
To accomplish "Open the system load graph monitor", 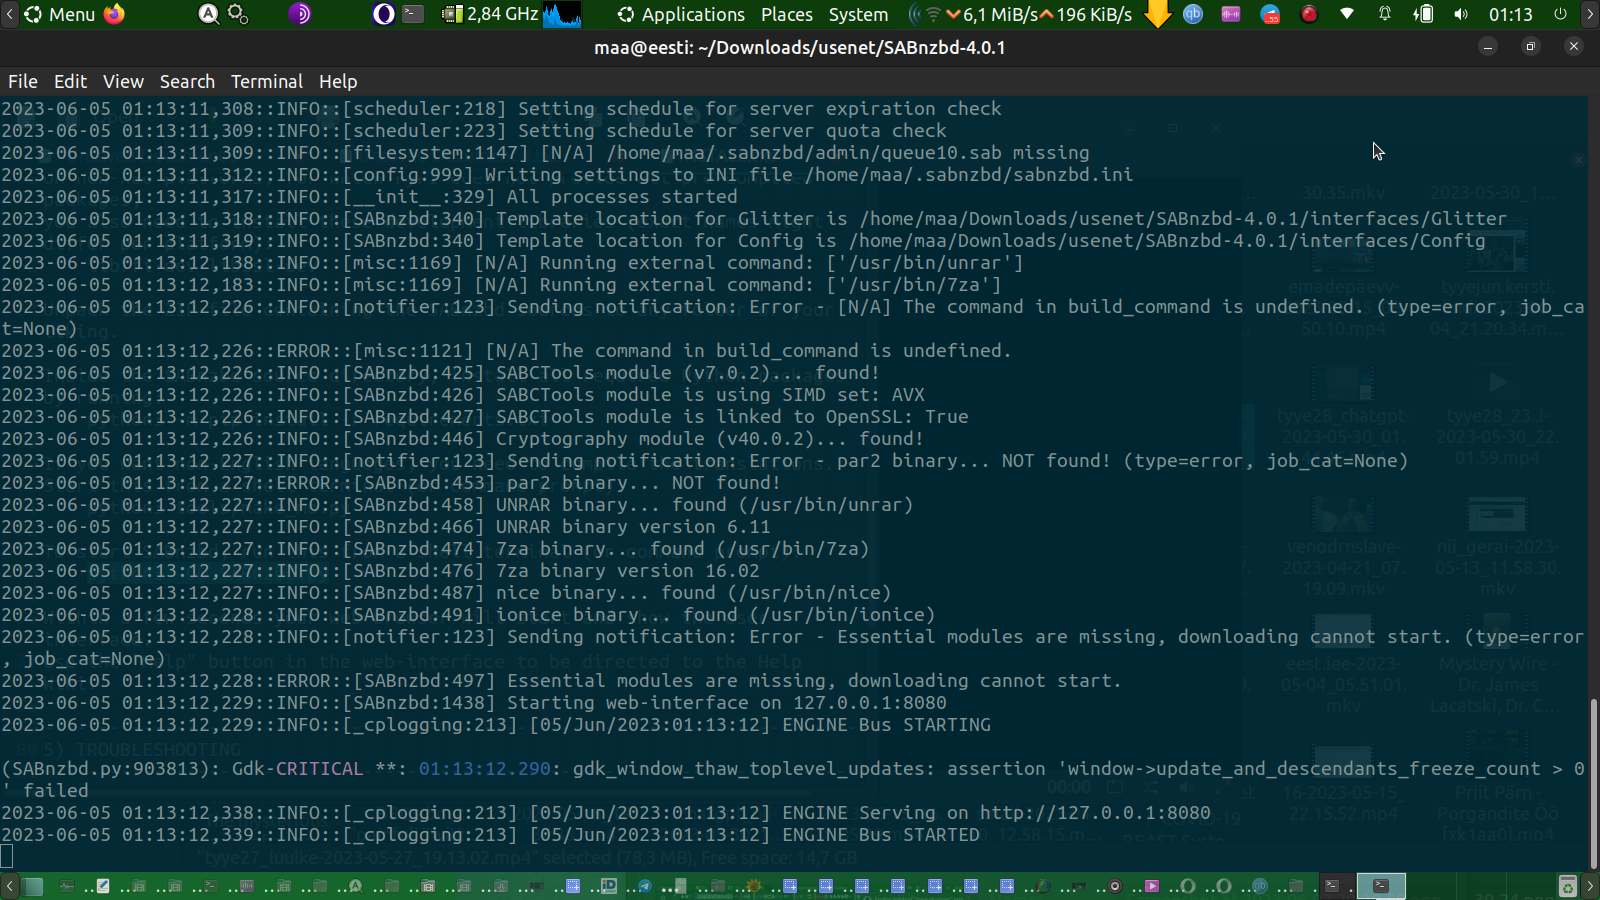I will (x=562, y=14).
